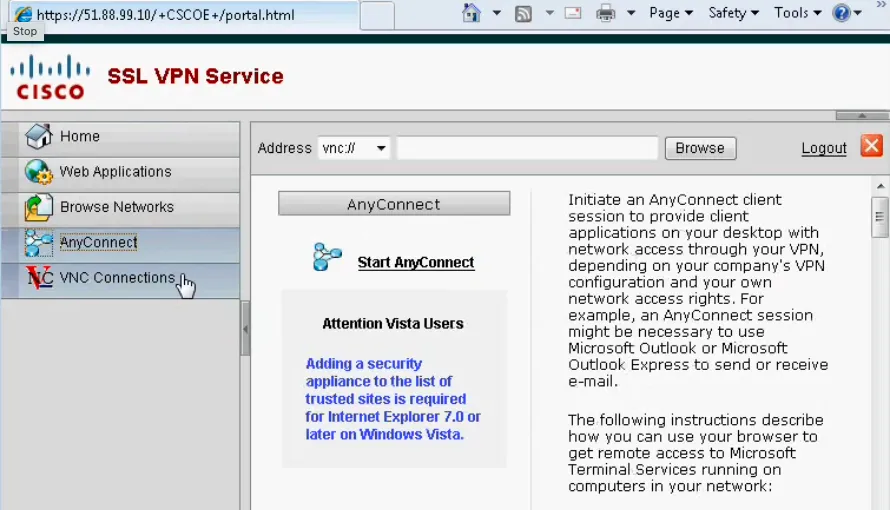Open the Tools menu

click(x=797, y=13)
